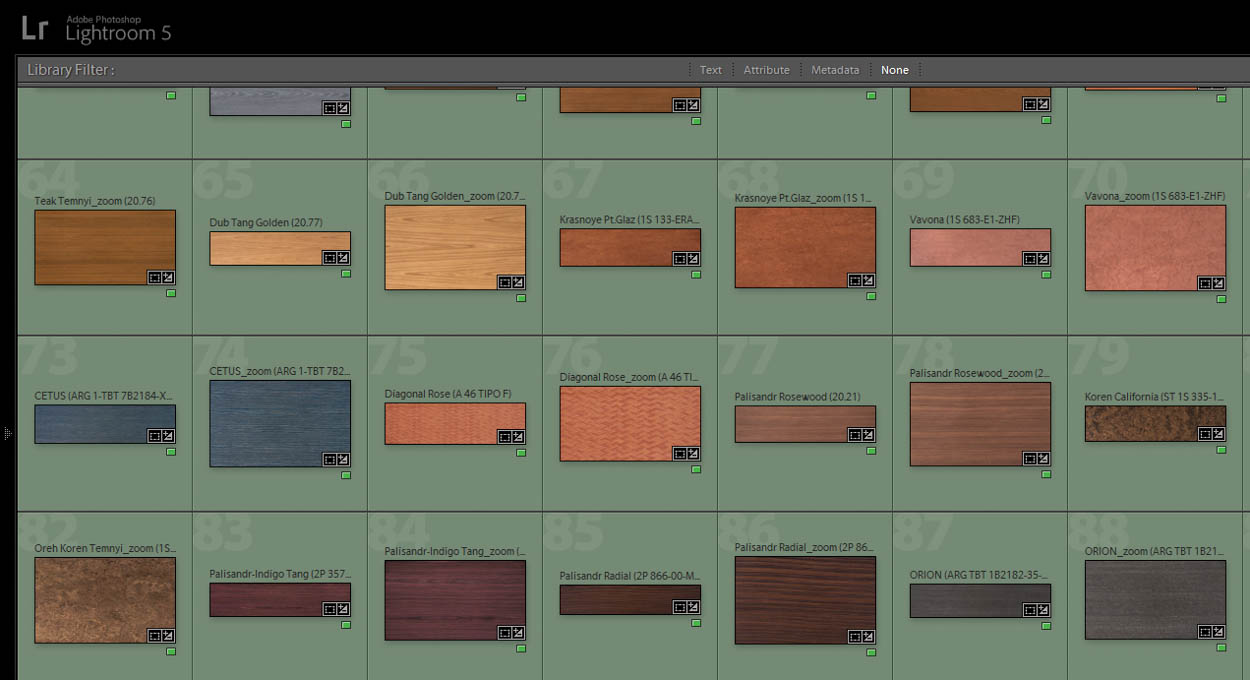The width and height of the screenshot is (1250, 680).
Task: Click crop badge on Teak Temnyi_zoom thumbnail
Action: click(154, 277)
